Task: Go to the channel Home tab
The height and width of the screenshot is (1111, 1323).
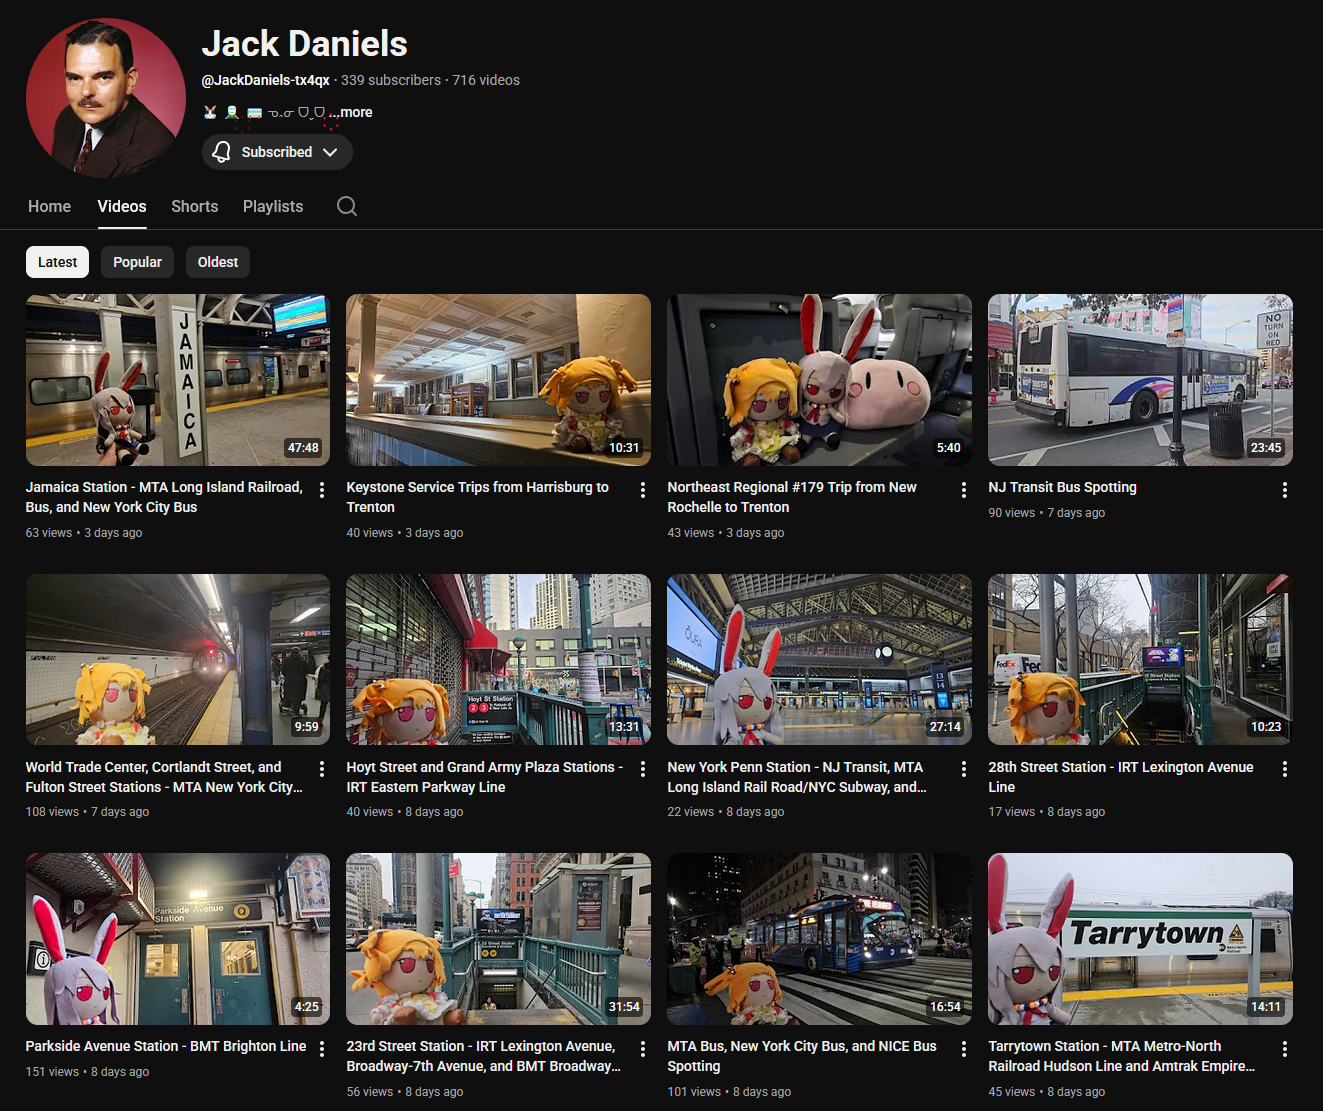Action: [x=49, y=206]
